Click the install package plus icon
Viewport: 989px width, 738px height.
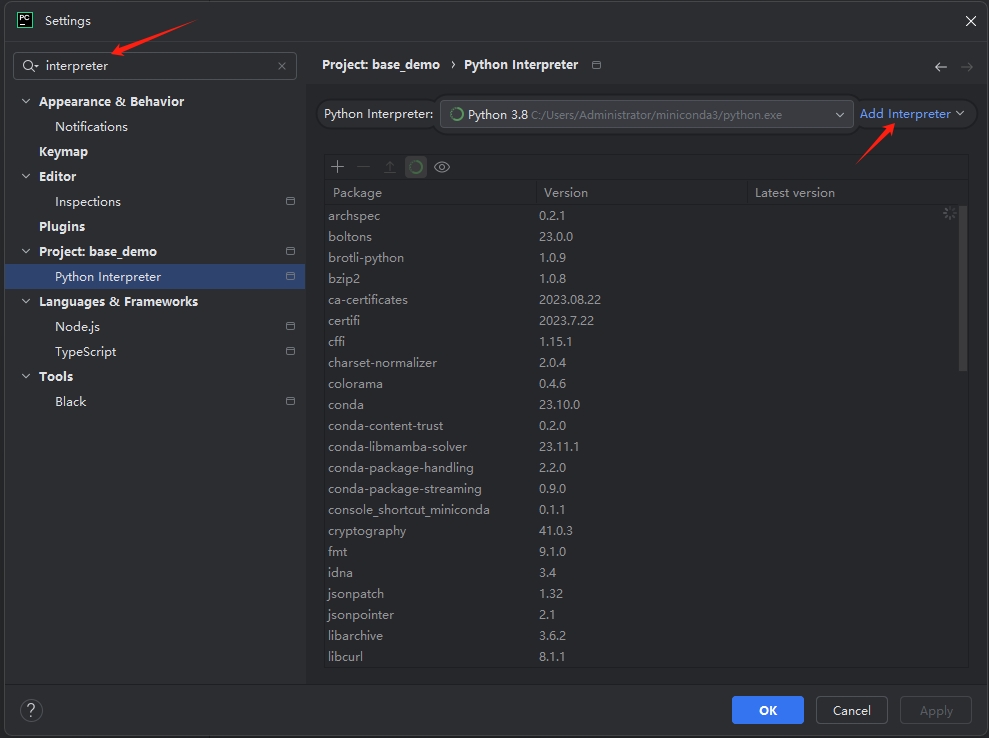click(337, 167)
